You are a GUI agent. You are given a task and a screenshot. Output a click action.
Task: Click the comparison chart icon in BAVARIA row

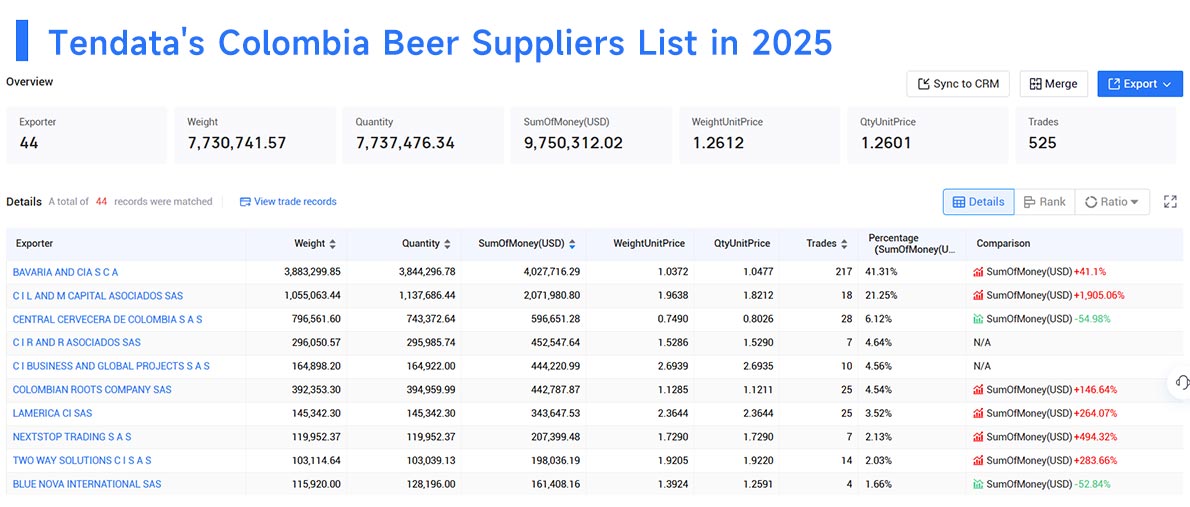coord(978,272)
